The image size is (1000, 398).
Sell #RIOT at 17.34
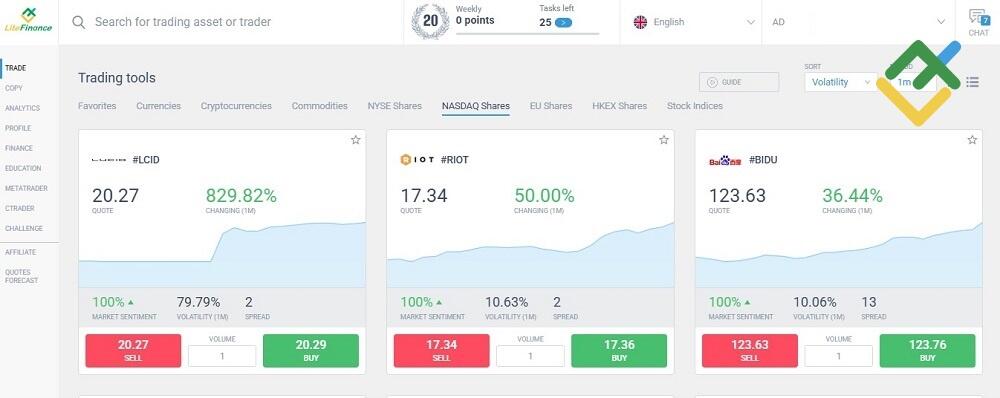click(x=441, y=351)
